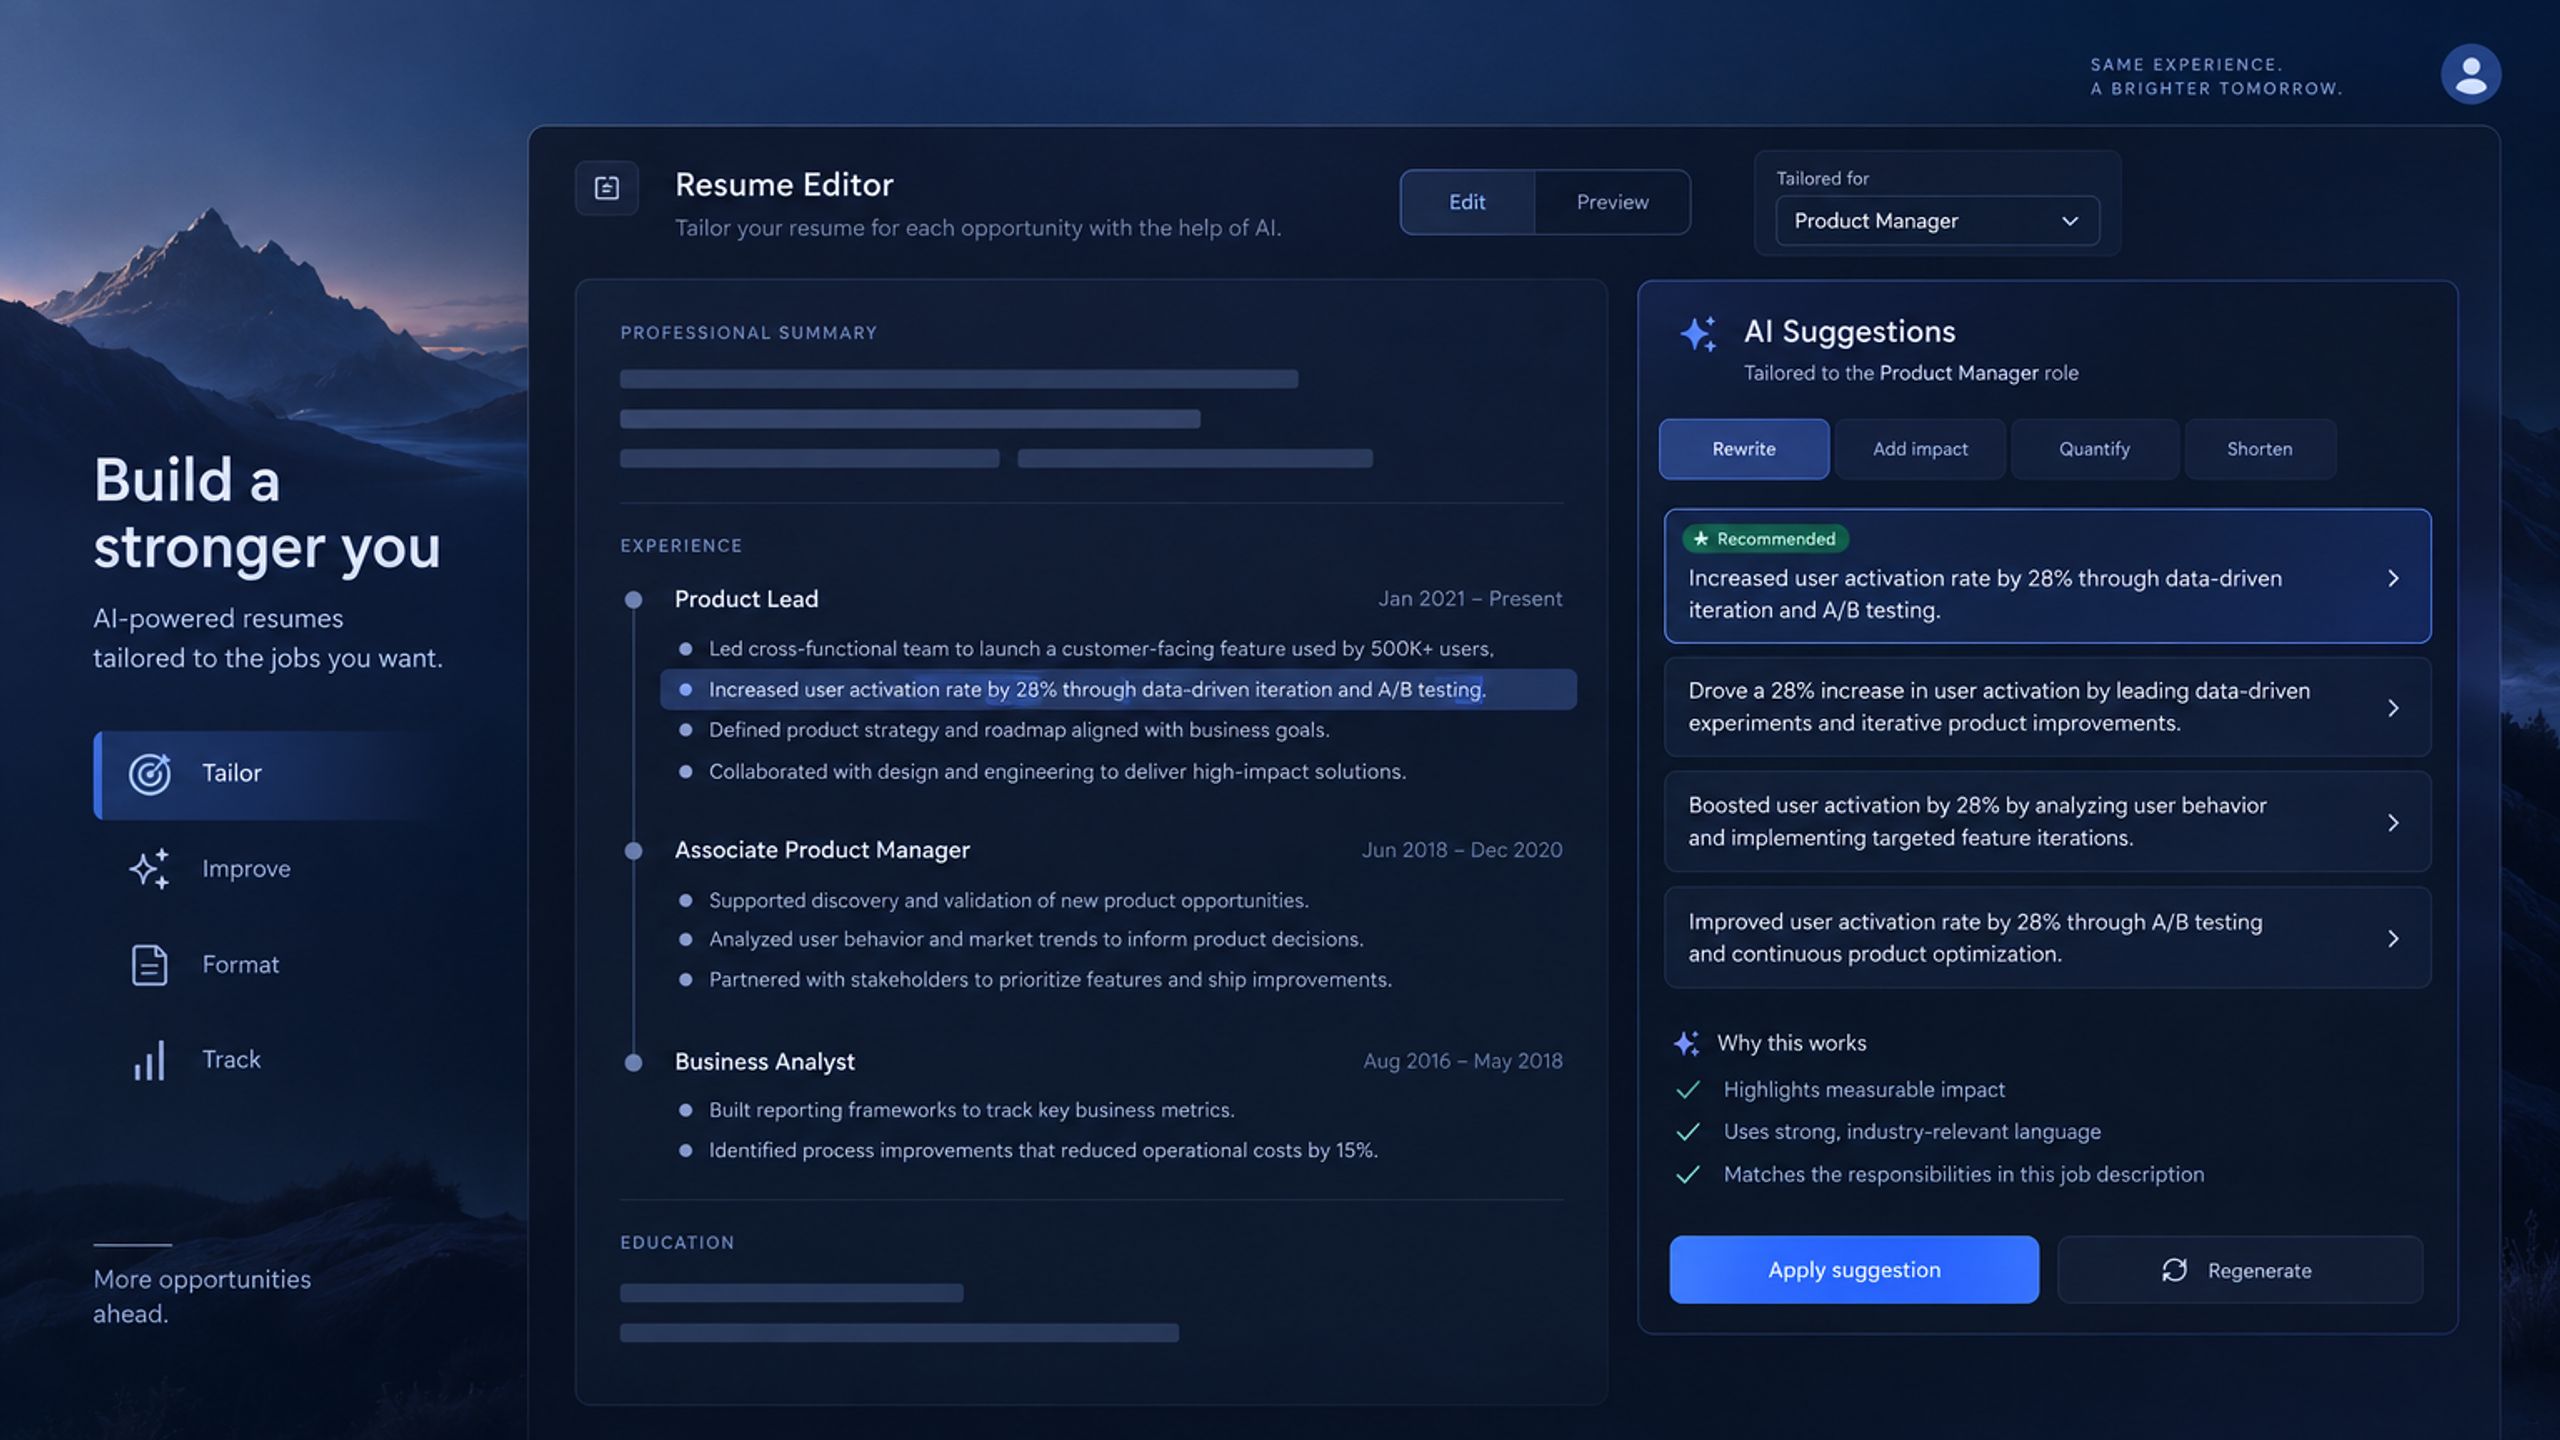Image resolution: width=2560 pixels, height=1440 pixels.
Task: Click the 'Jan 2021 – Present' date range
Action: (x=1470, y=599)
